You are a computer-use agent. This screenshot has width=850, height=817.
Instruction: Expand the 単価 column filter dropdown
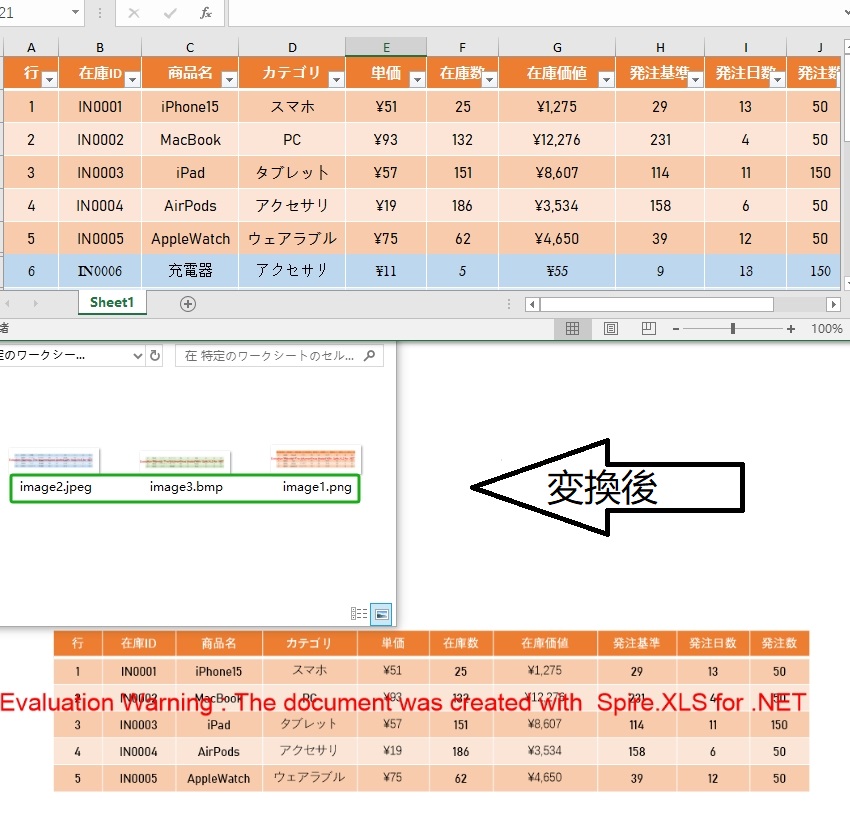[416, 80]
